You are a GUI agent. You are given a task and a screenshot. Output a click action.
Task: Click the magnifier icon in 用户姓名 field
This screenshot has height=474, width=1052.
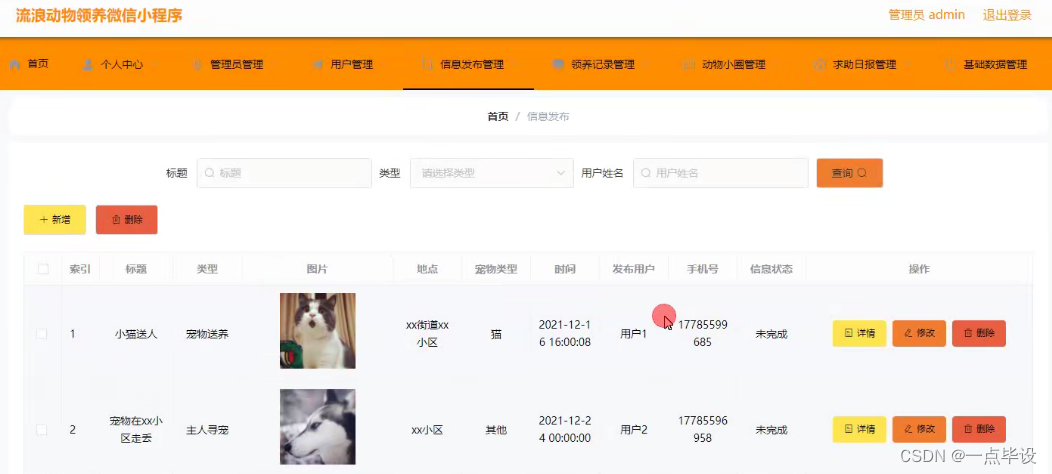(x=646, y=173)
